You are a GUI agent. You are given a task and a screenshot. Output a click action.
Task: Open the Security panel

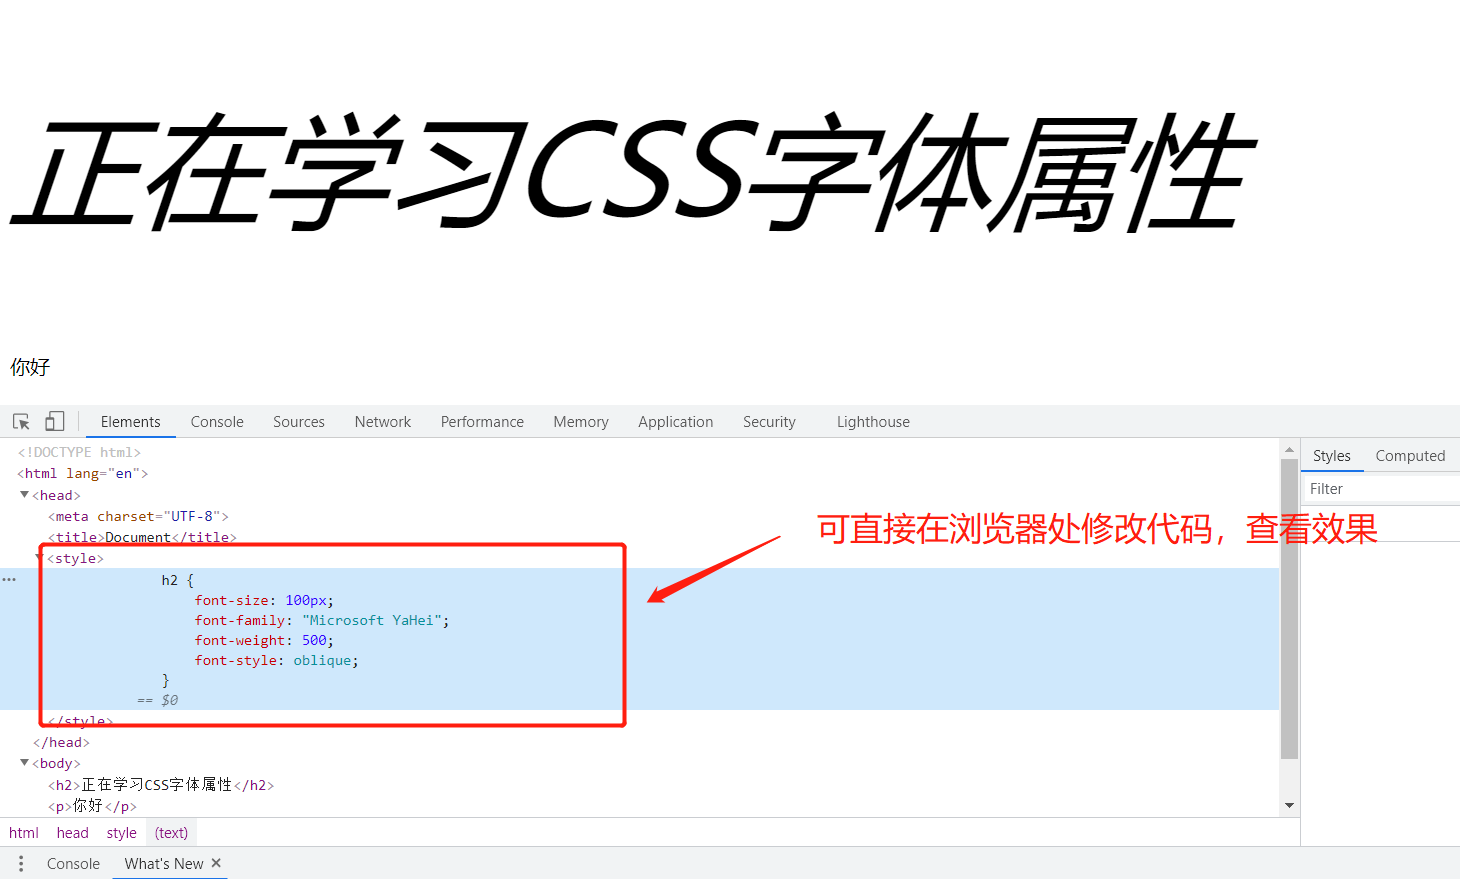768,421
